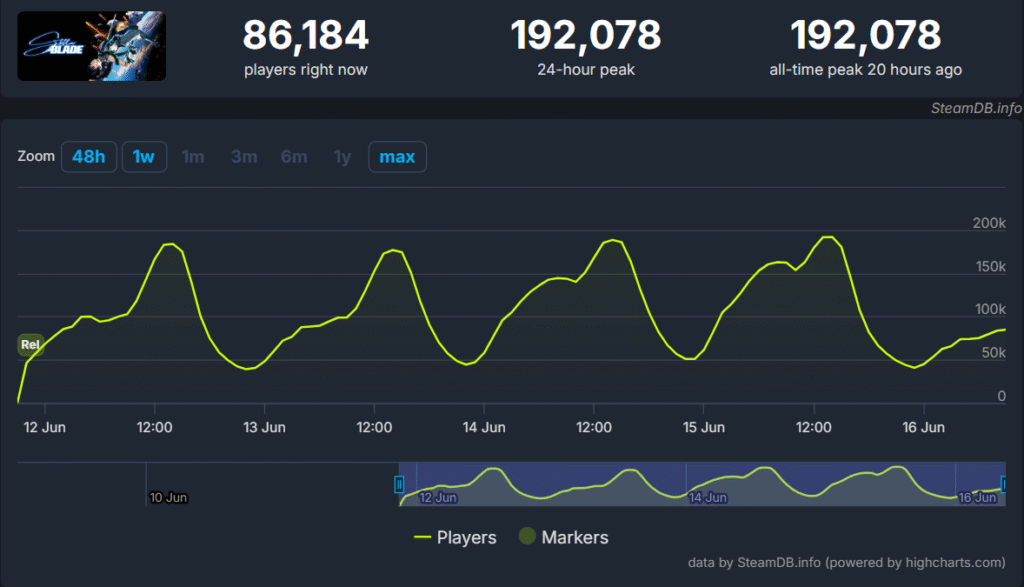This screenshot has width=1024, height=587.
Task: Click the 86,184 players right now stat
Action: pos(305,46)
